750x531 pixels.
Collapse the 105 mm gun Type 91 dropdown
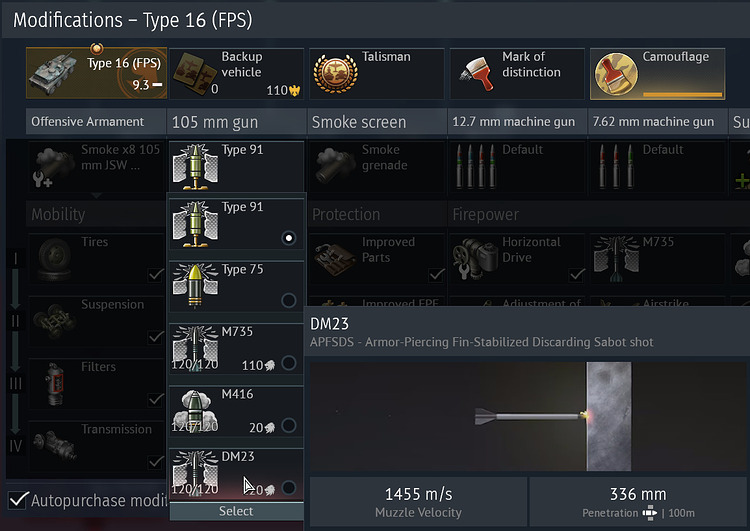tap(236, 167)
